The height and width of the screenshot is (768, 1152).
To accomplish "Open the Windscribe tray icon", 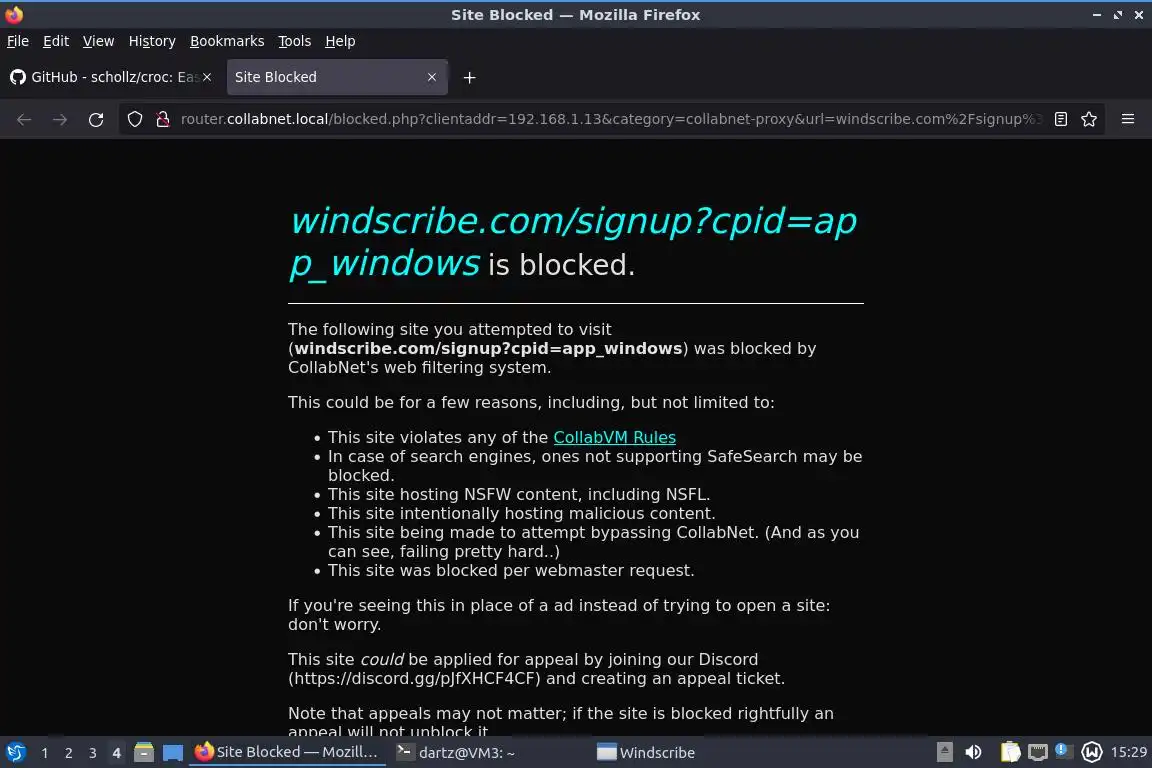I will tap(1092, 752).
